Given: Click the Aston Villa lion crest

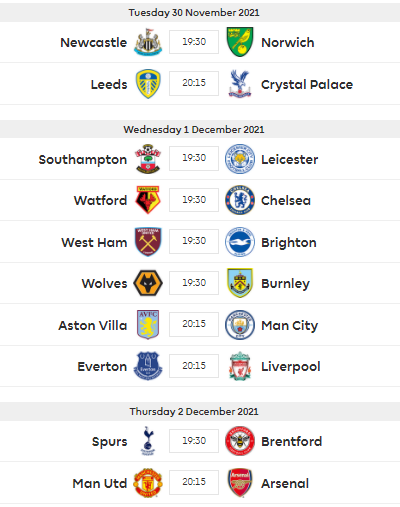Looking at the screenshot, I should [148, 324].
